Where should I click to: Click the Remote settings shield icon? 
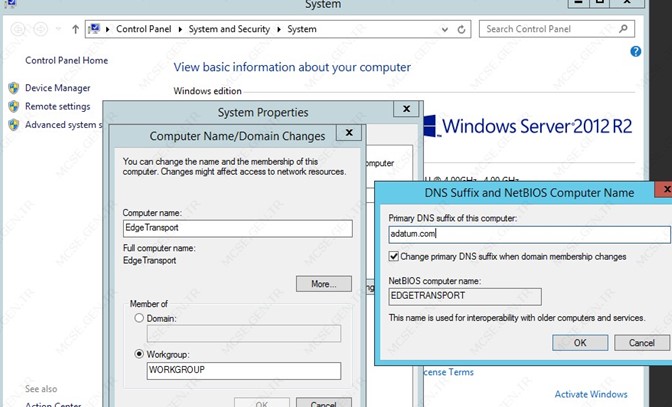pyautogui.click(x=14, y=106)
